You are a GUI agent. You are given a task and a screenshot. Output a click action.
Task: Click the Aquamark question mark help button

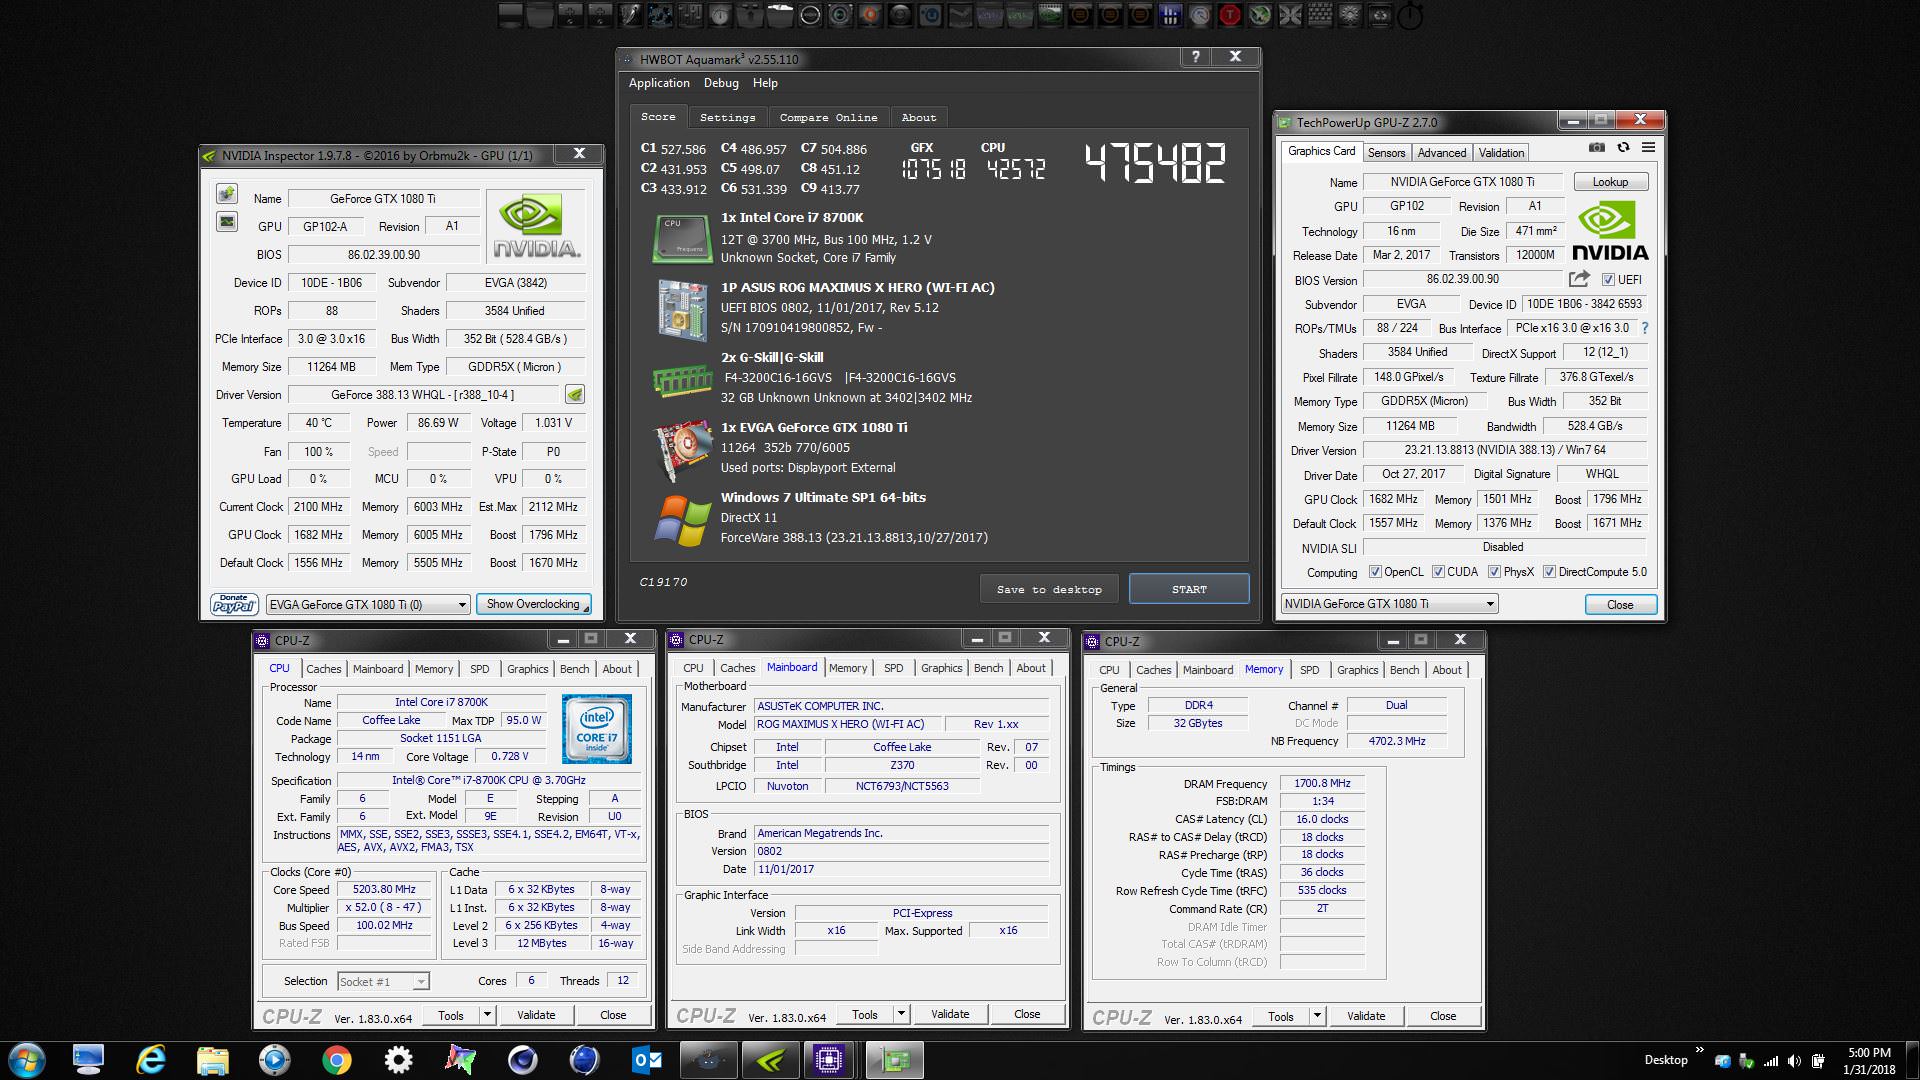coord(1195,57)
